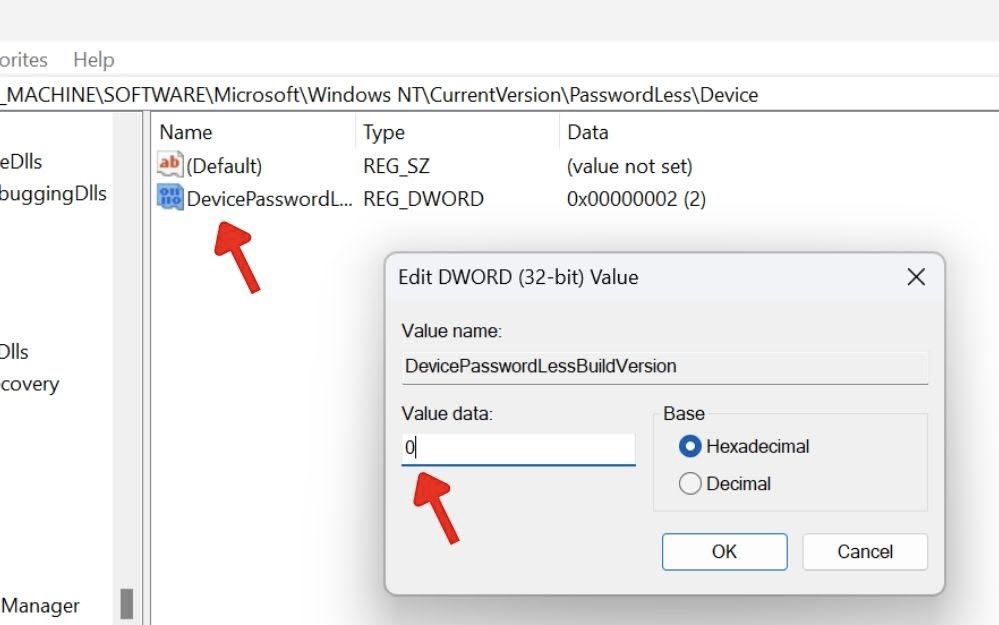Confirm the edit with OK
Image resolution: width=999 pixels, height=625 pixels.
(724, 552)
